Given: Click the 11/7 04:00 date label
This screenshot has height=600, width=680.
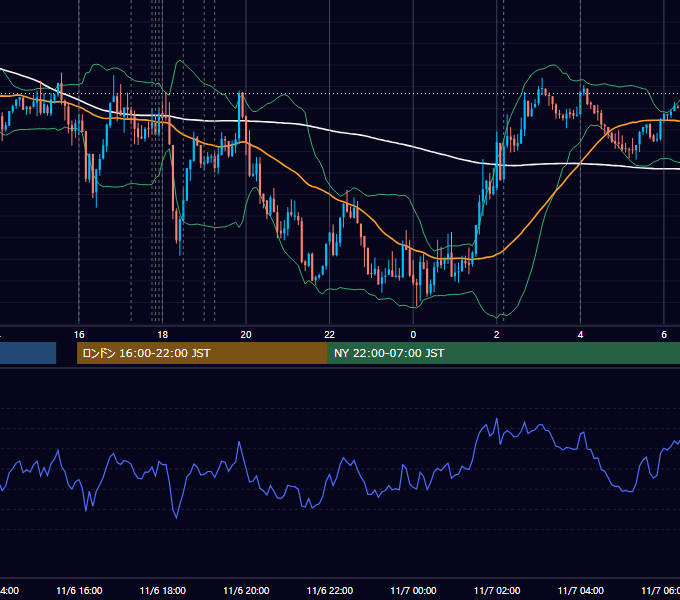Looking at the screenshot, I should [x=581, y=590].
